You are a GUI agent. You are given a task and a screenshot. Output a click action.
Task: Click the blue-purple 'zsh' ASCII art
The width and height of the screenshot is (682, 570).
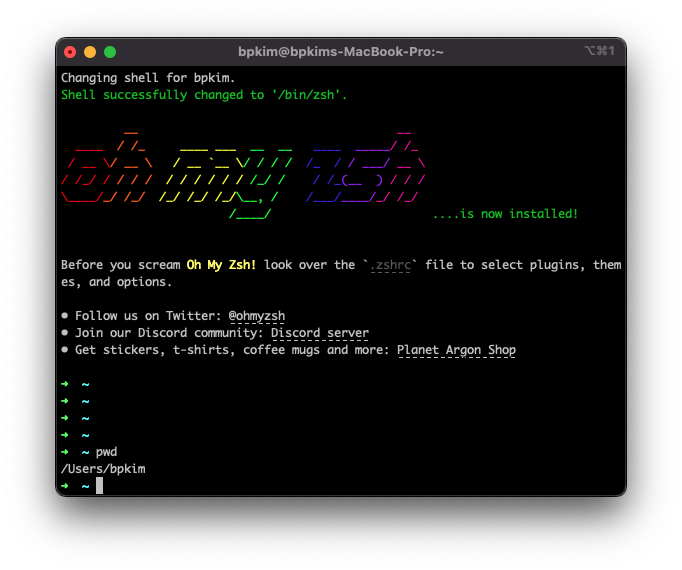pos(365,167)
